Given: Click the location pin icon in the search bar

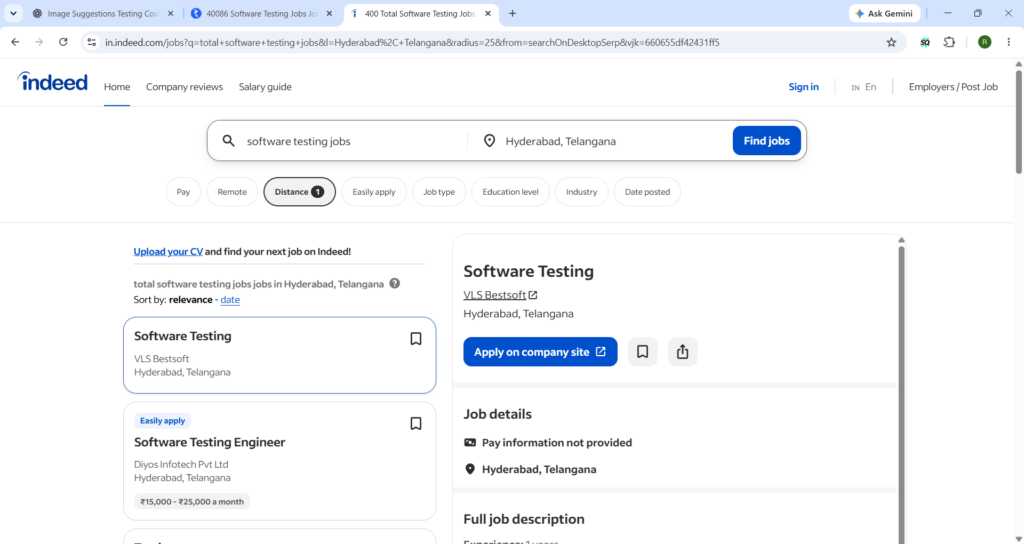Looking at the screenshot, I should tap(489, 141).
